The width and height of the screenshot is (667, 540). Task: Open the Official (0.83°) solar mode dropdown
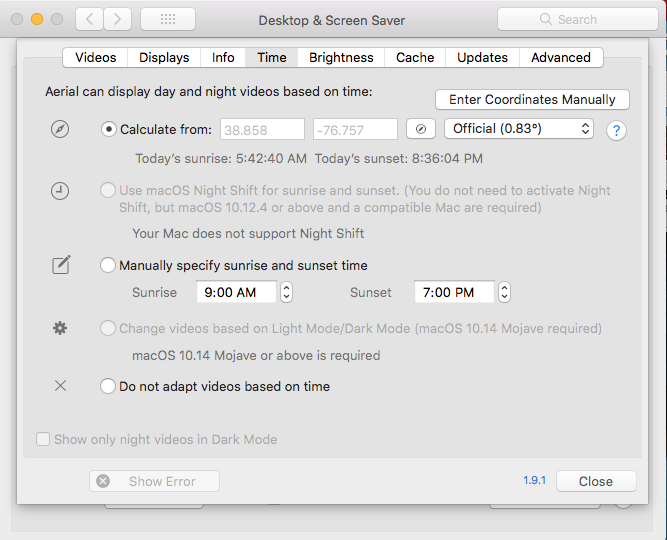(519, 129)
